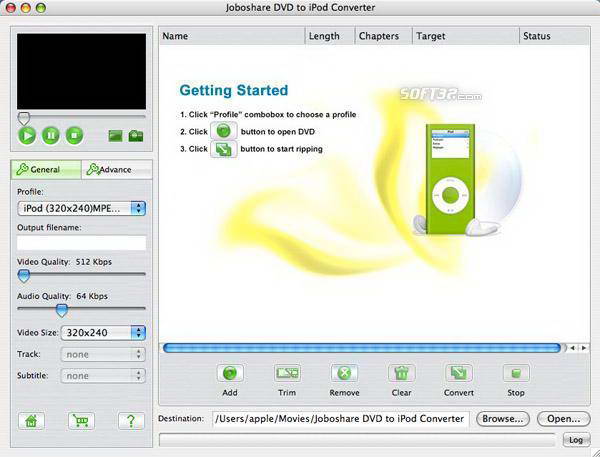
Task: Click the Log button
Action: coord(576,440)
